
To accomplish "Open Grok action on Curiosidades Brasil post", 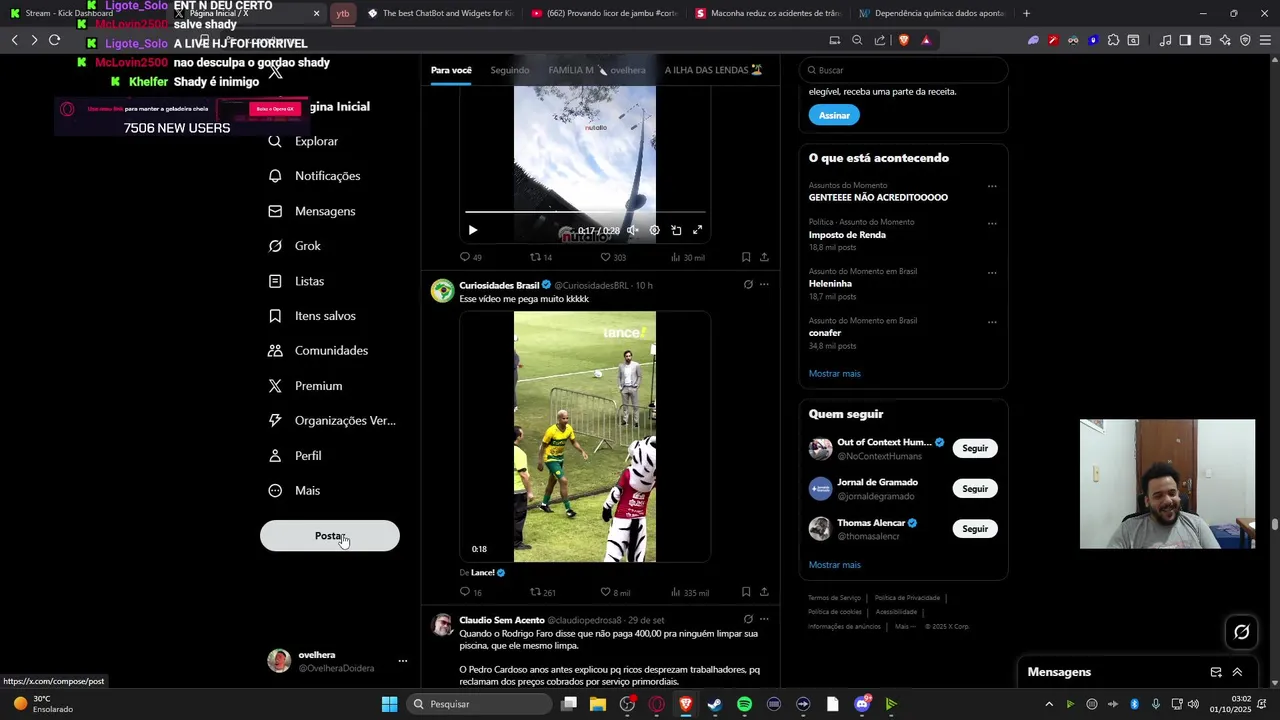I will pos(748,285).
